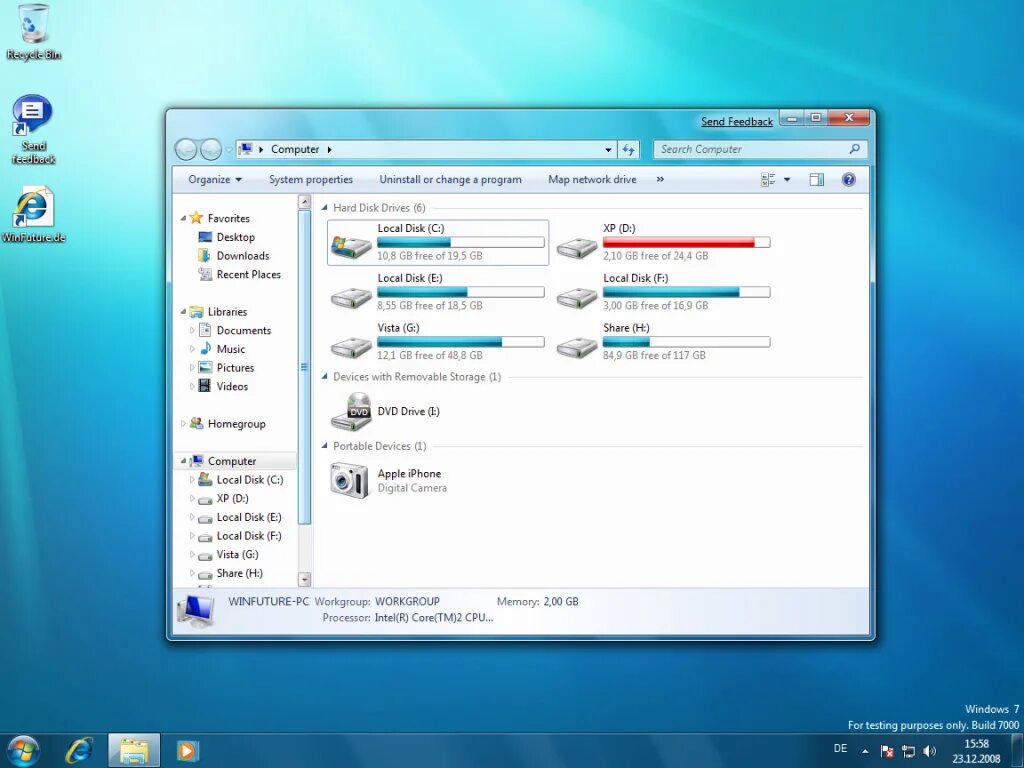Toggle the preview pane icon
This screenshot has width=1024, height=768.
tap(816, 180)
